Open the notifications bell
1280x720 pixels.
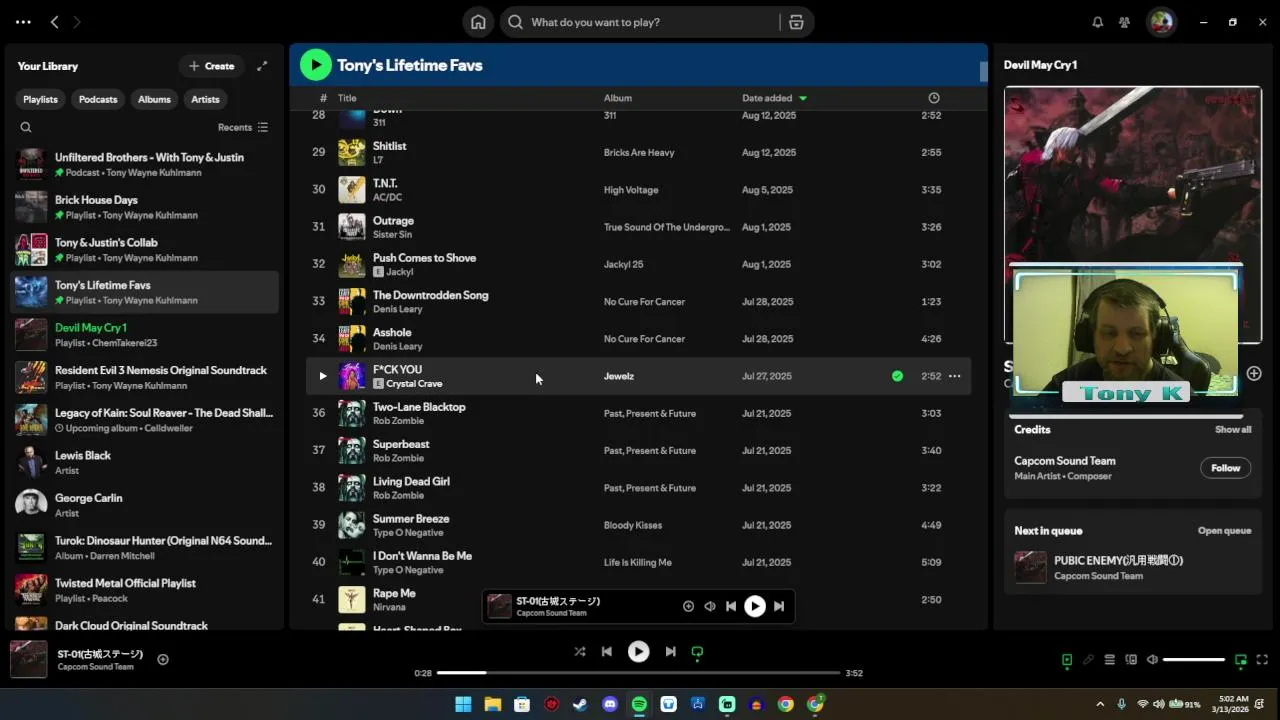point(1097,22)
